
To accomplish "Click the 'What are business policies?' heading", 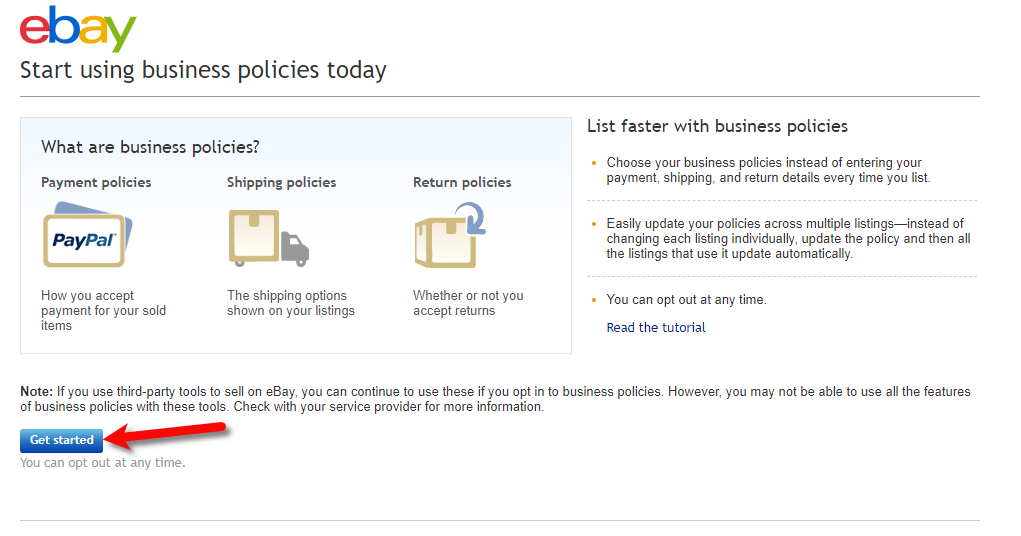I will click(150, 147).
